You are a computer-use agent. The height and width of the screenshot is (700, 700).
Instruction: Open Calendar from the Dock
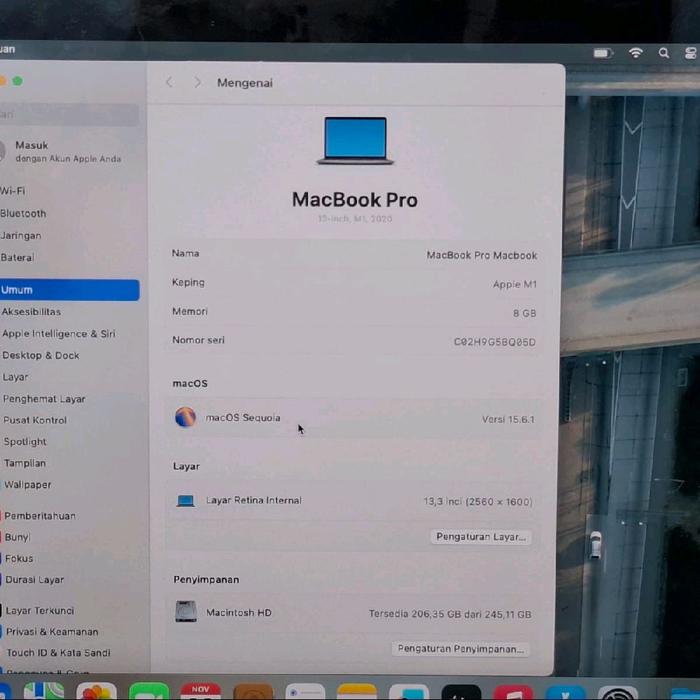(200, 691)
